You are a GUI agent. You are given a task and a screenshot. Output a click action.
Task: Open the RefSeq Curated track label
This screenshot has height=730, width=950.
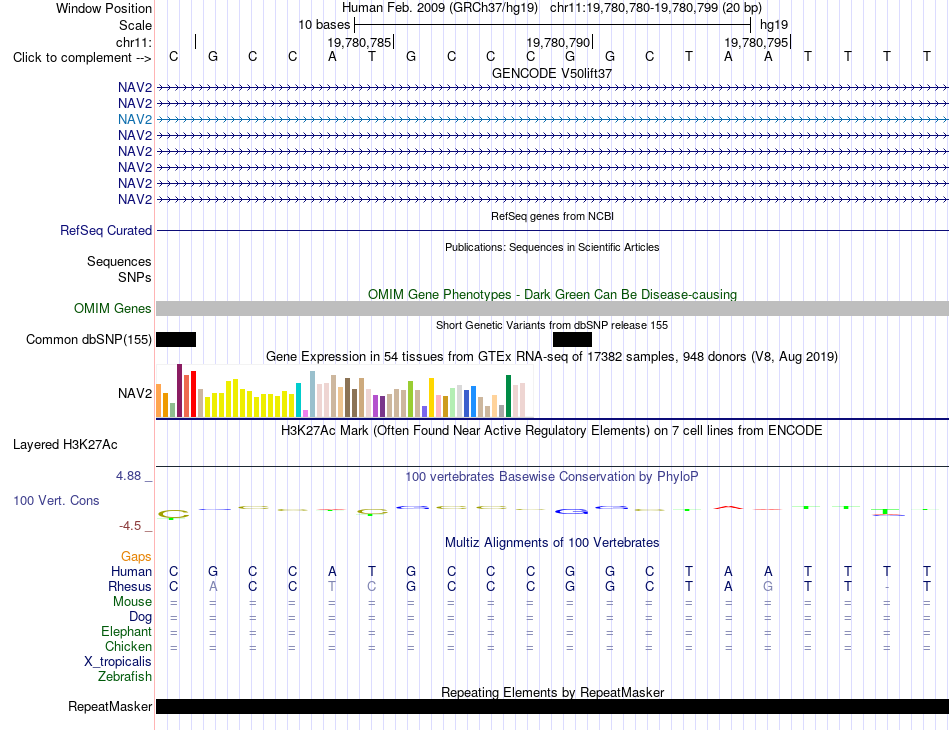click(x=105, y=230)
